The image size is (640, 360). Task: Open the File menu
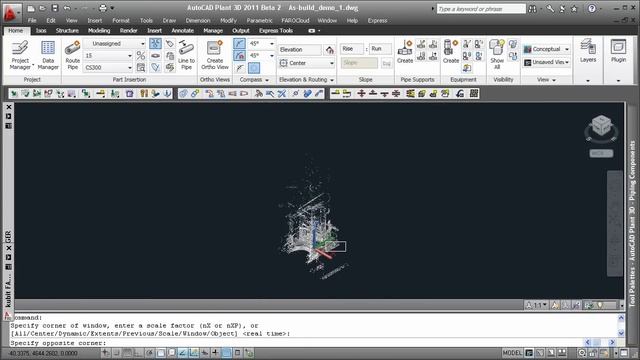(x=32, y=20)
